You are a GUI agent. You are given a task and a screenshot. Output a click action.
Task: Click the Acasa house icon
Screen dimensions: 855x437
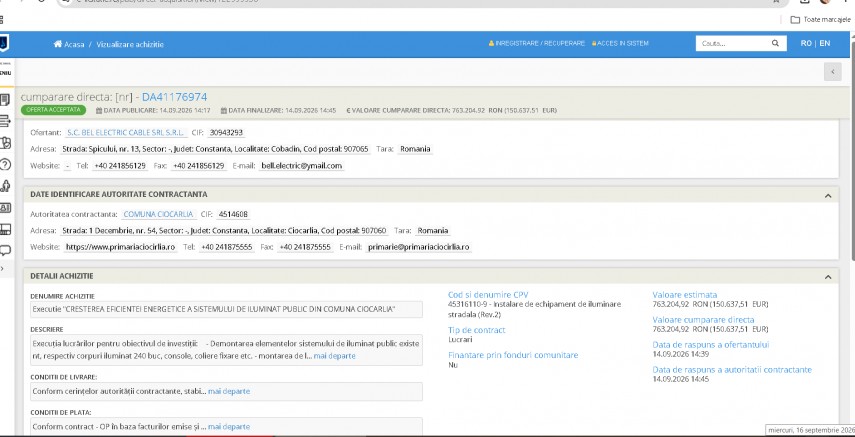58,44
